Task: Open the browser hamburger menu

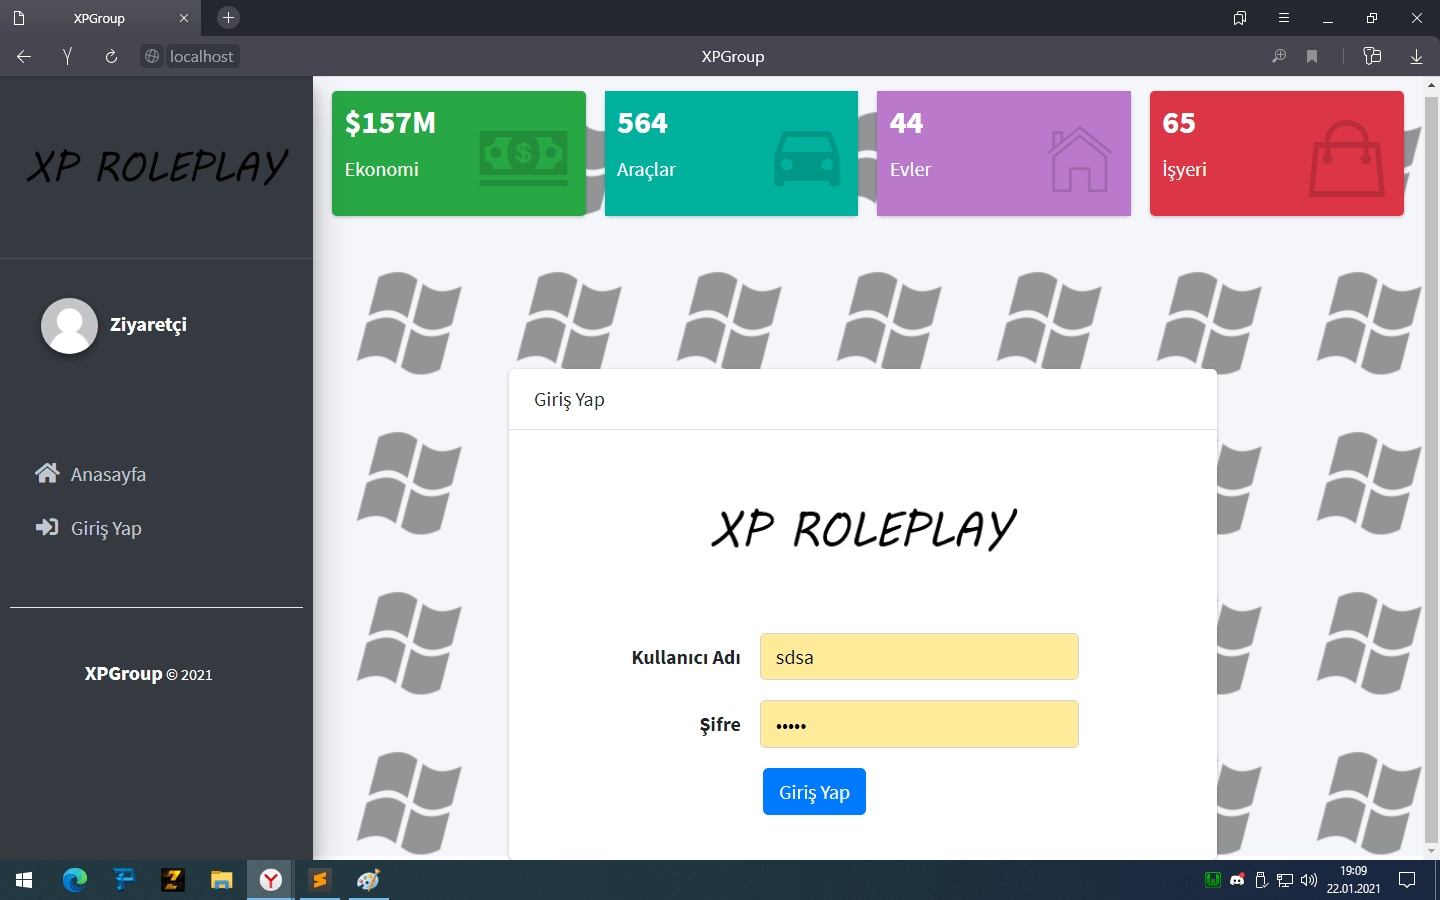Action: point(1284,18)
